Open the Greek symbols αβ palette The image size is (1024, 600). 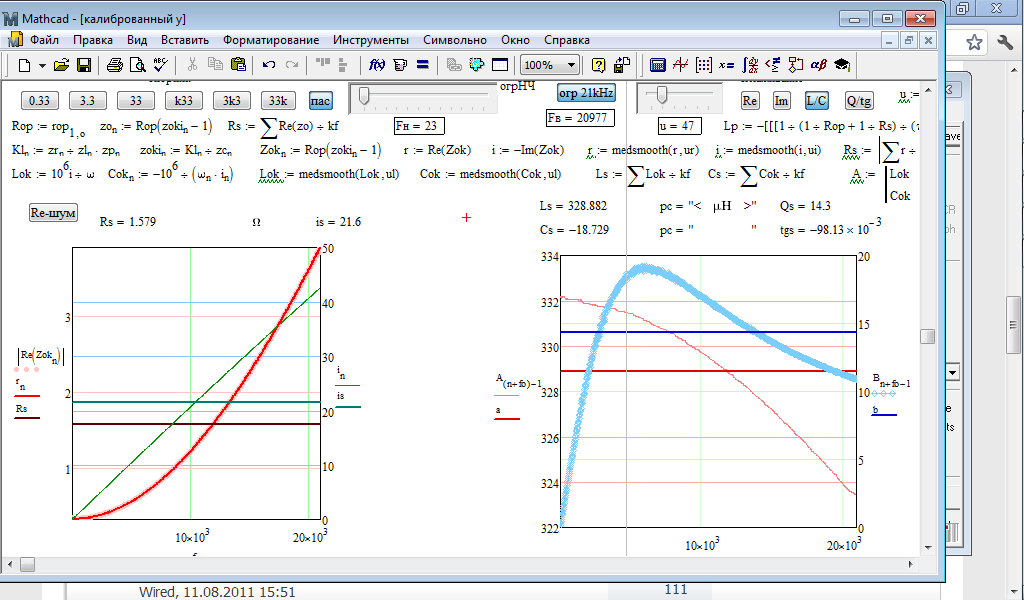(817, 65)
